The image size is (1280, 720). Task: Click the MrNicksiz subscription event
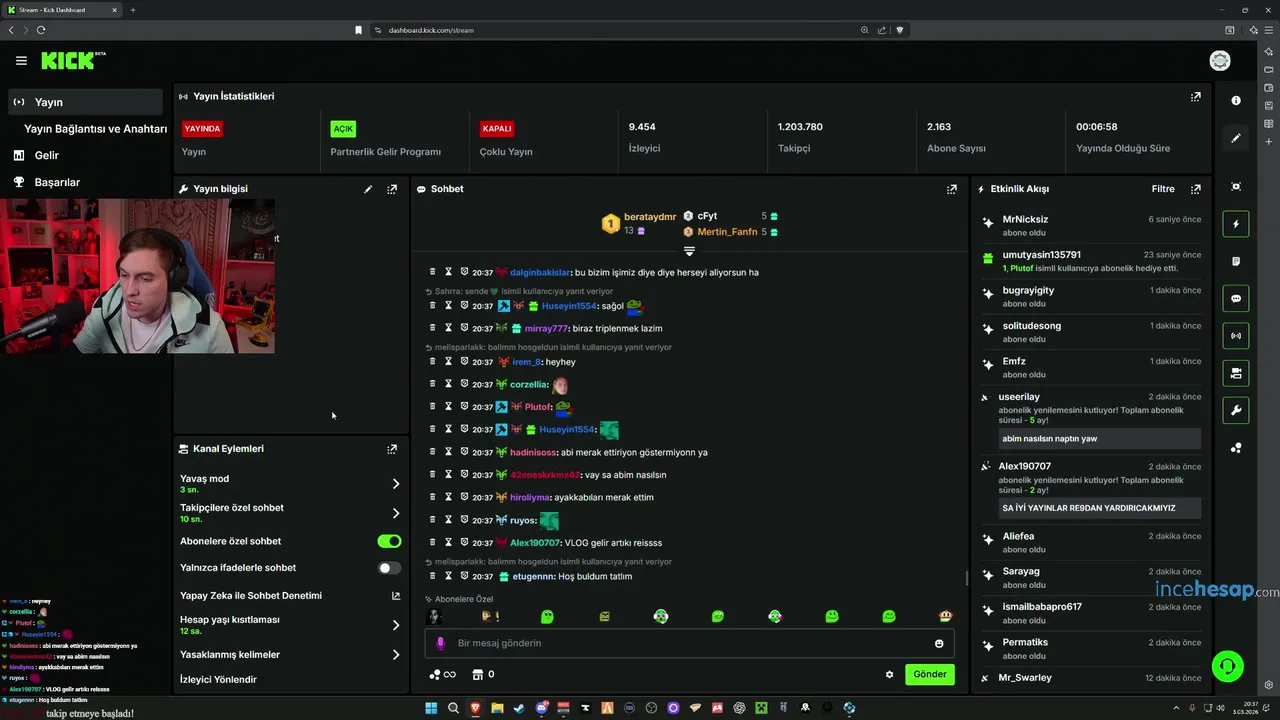[1091, 225]
